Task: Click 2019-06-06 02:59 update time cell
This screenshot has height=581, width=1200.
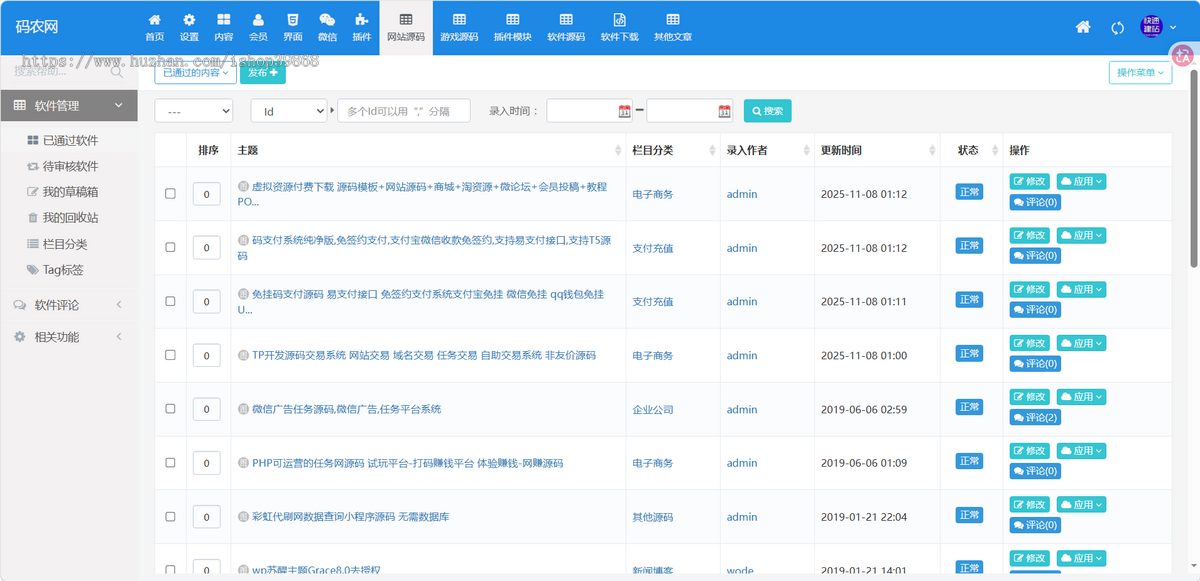Action: click(x=864, y=409)
